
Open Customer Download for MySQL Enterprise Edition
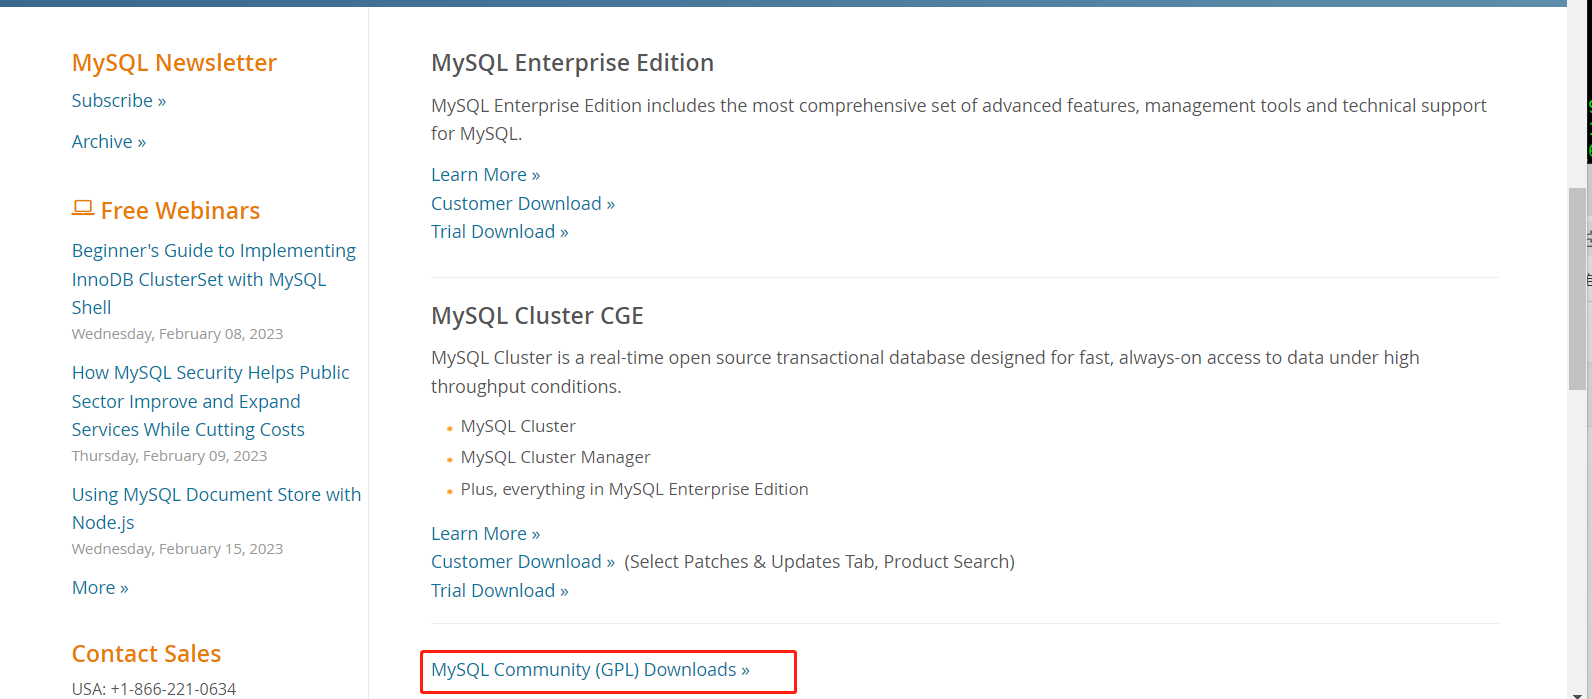[523, 203]
